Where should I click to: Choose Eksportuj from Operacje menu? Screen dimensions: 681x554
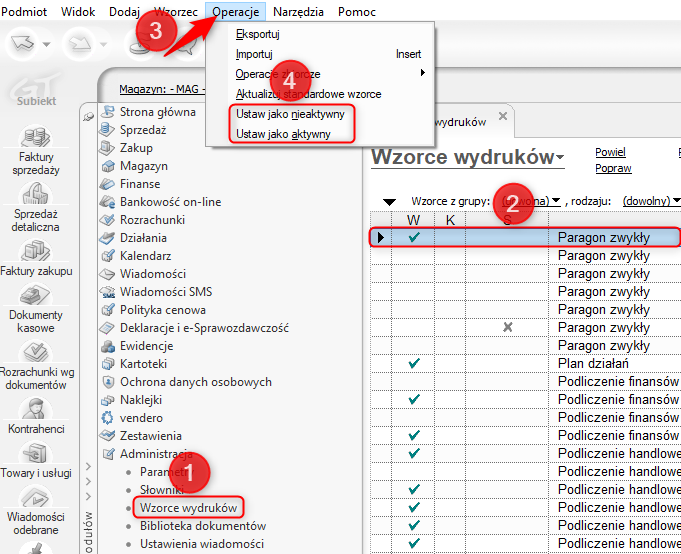click(258, 34)
